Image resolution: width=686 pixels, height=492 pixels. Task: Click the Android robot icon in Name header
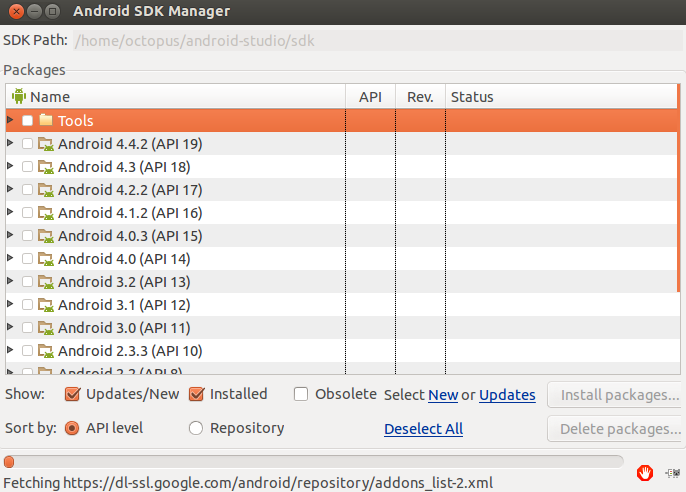coord(19,96)
